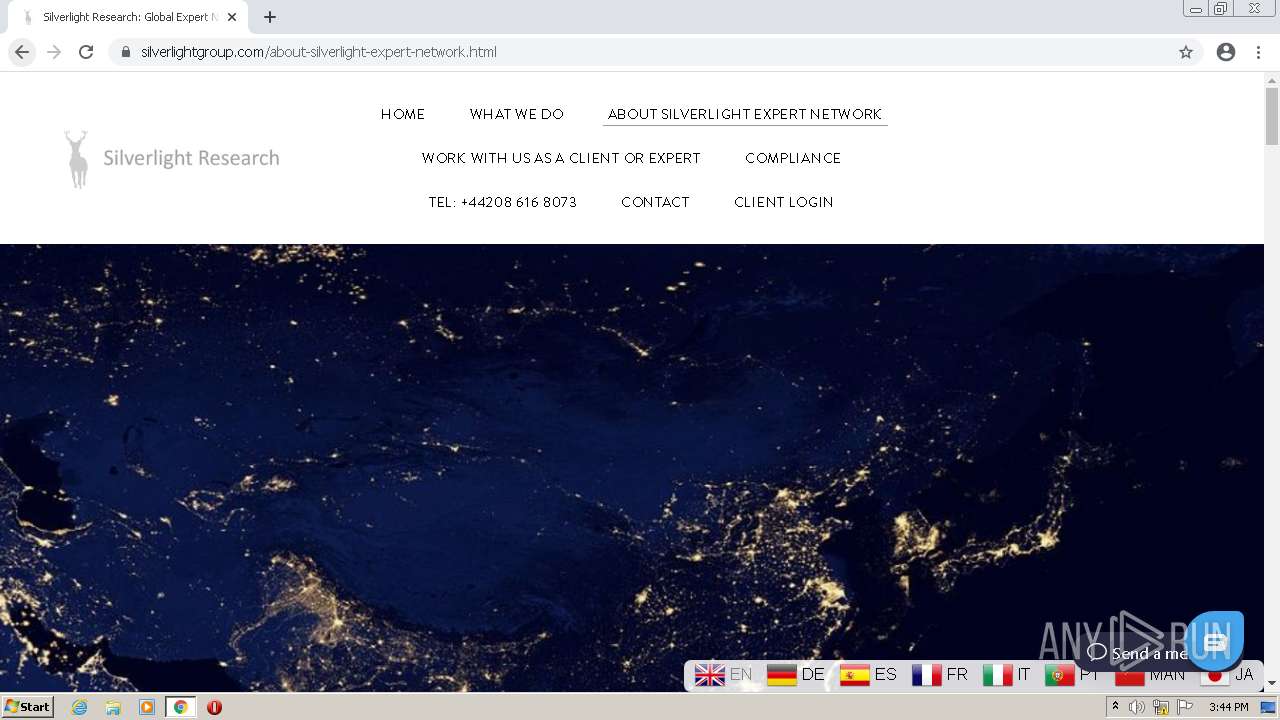This screenshot has width=1280, height=720.
Task: Click the padlock site info icon
Action: (x=125, y=52)
